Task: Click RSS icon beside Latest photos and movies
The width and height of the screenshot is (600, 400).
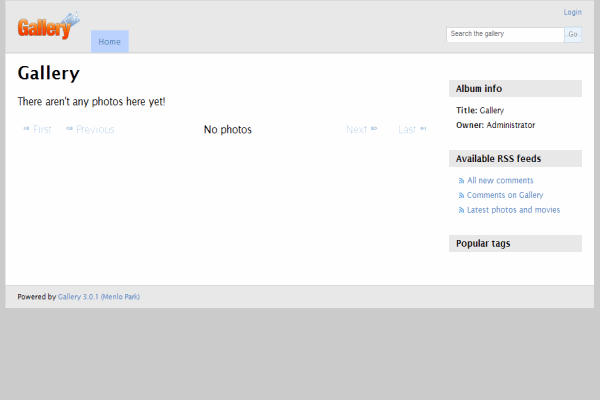Action: click(x=461, y=211)
